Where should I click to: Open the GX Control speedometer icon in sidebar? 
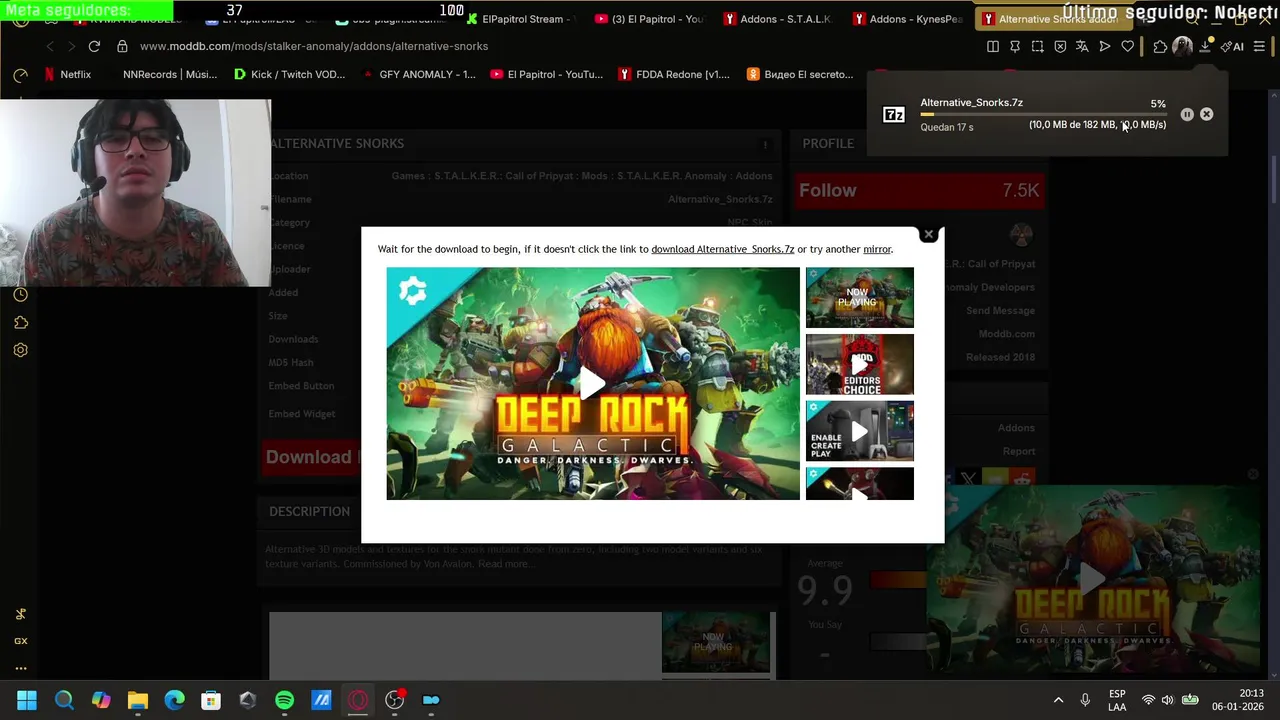tap(20, 75)
